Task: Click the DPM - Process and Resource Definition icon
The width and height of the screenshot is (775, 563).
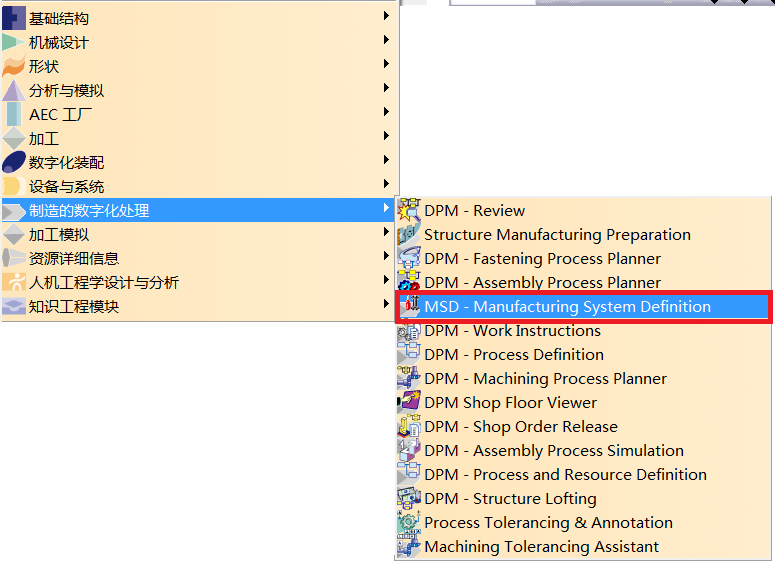Action: (x=409, y=474)
